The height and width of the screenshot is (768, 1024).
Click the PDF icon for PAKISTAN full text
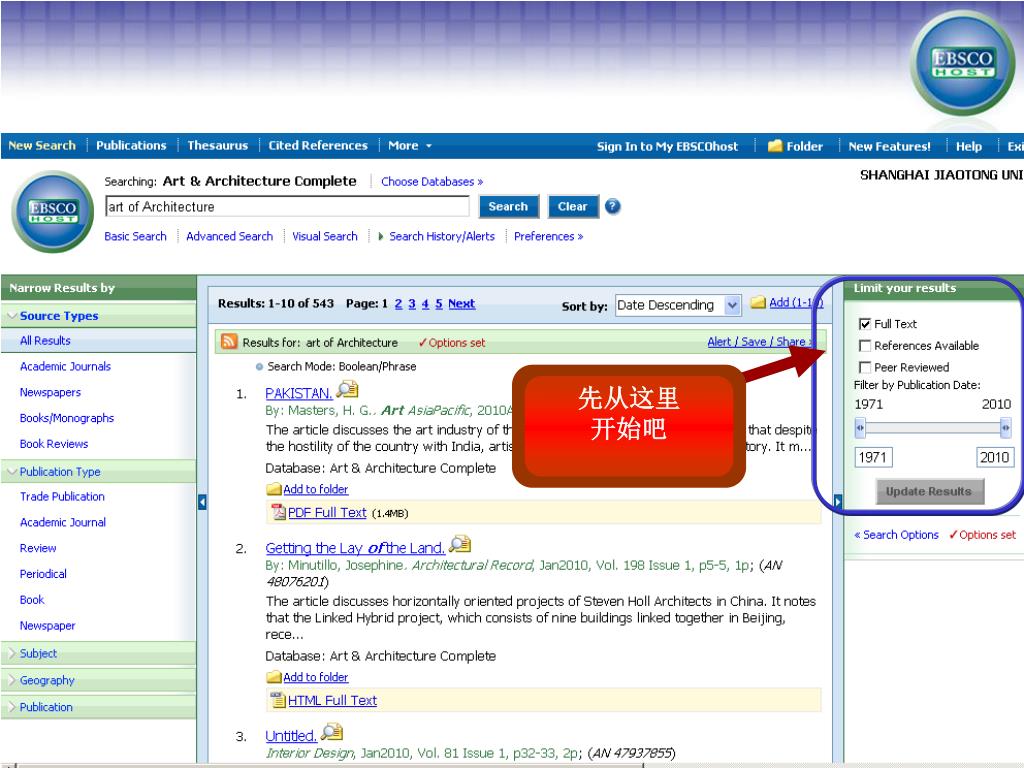tap(279, 512)
